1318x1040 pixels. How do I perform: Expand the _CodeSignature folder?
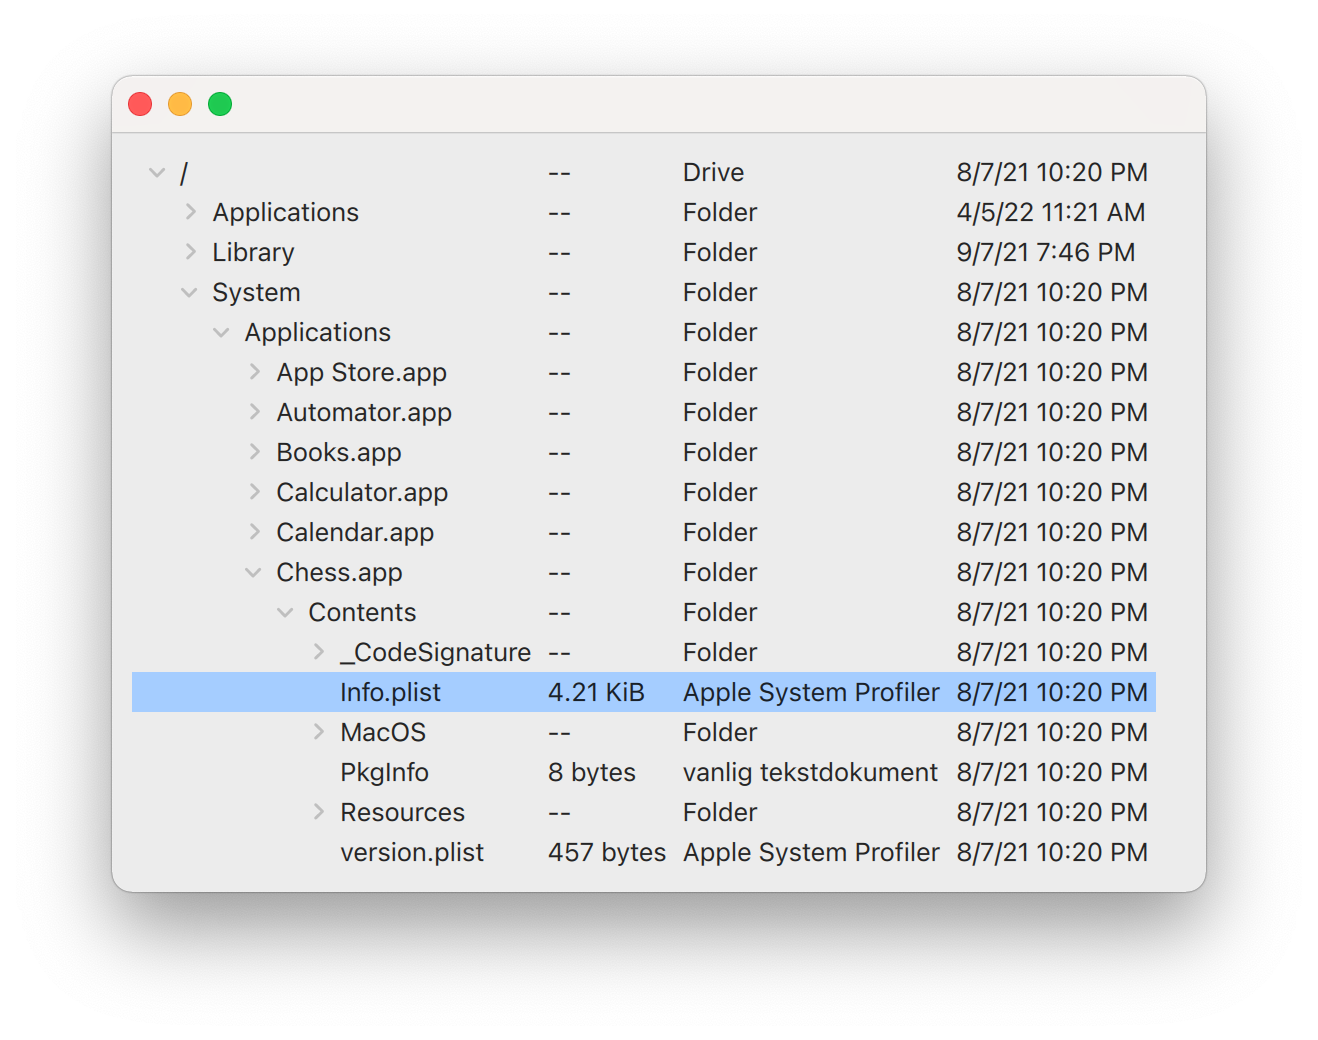[318, 652]
